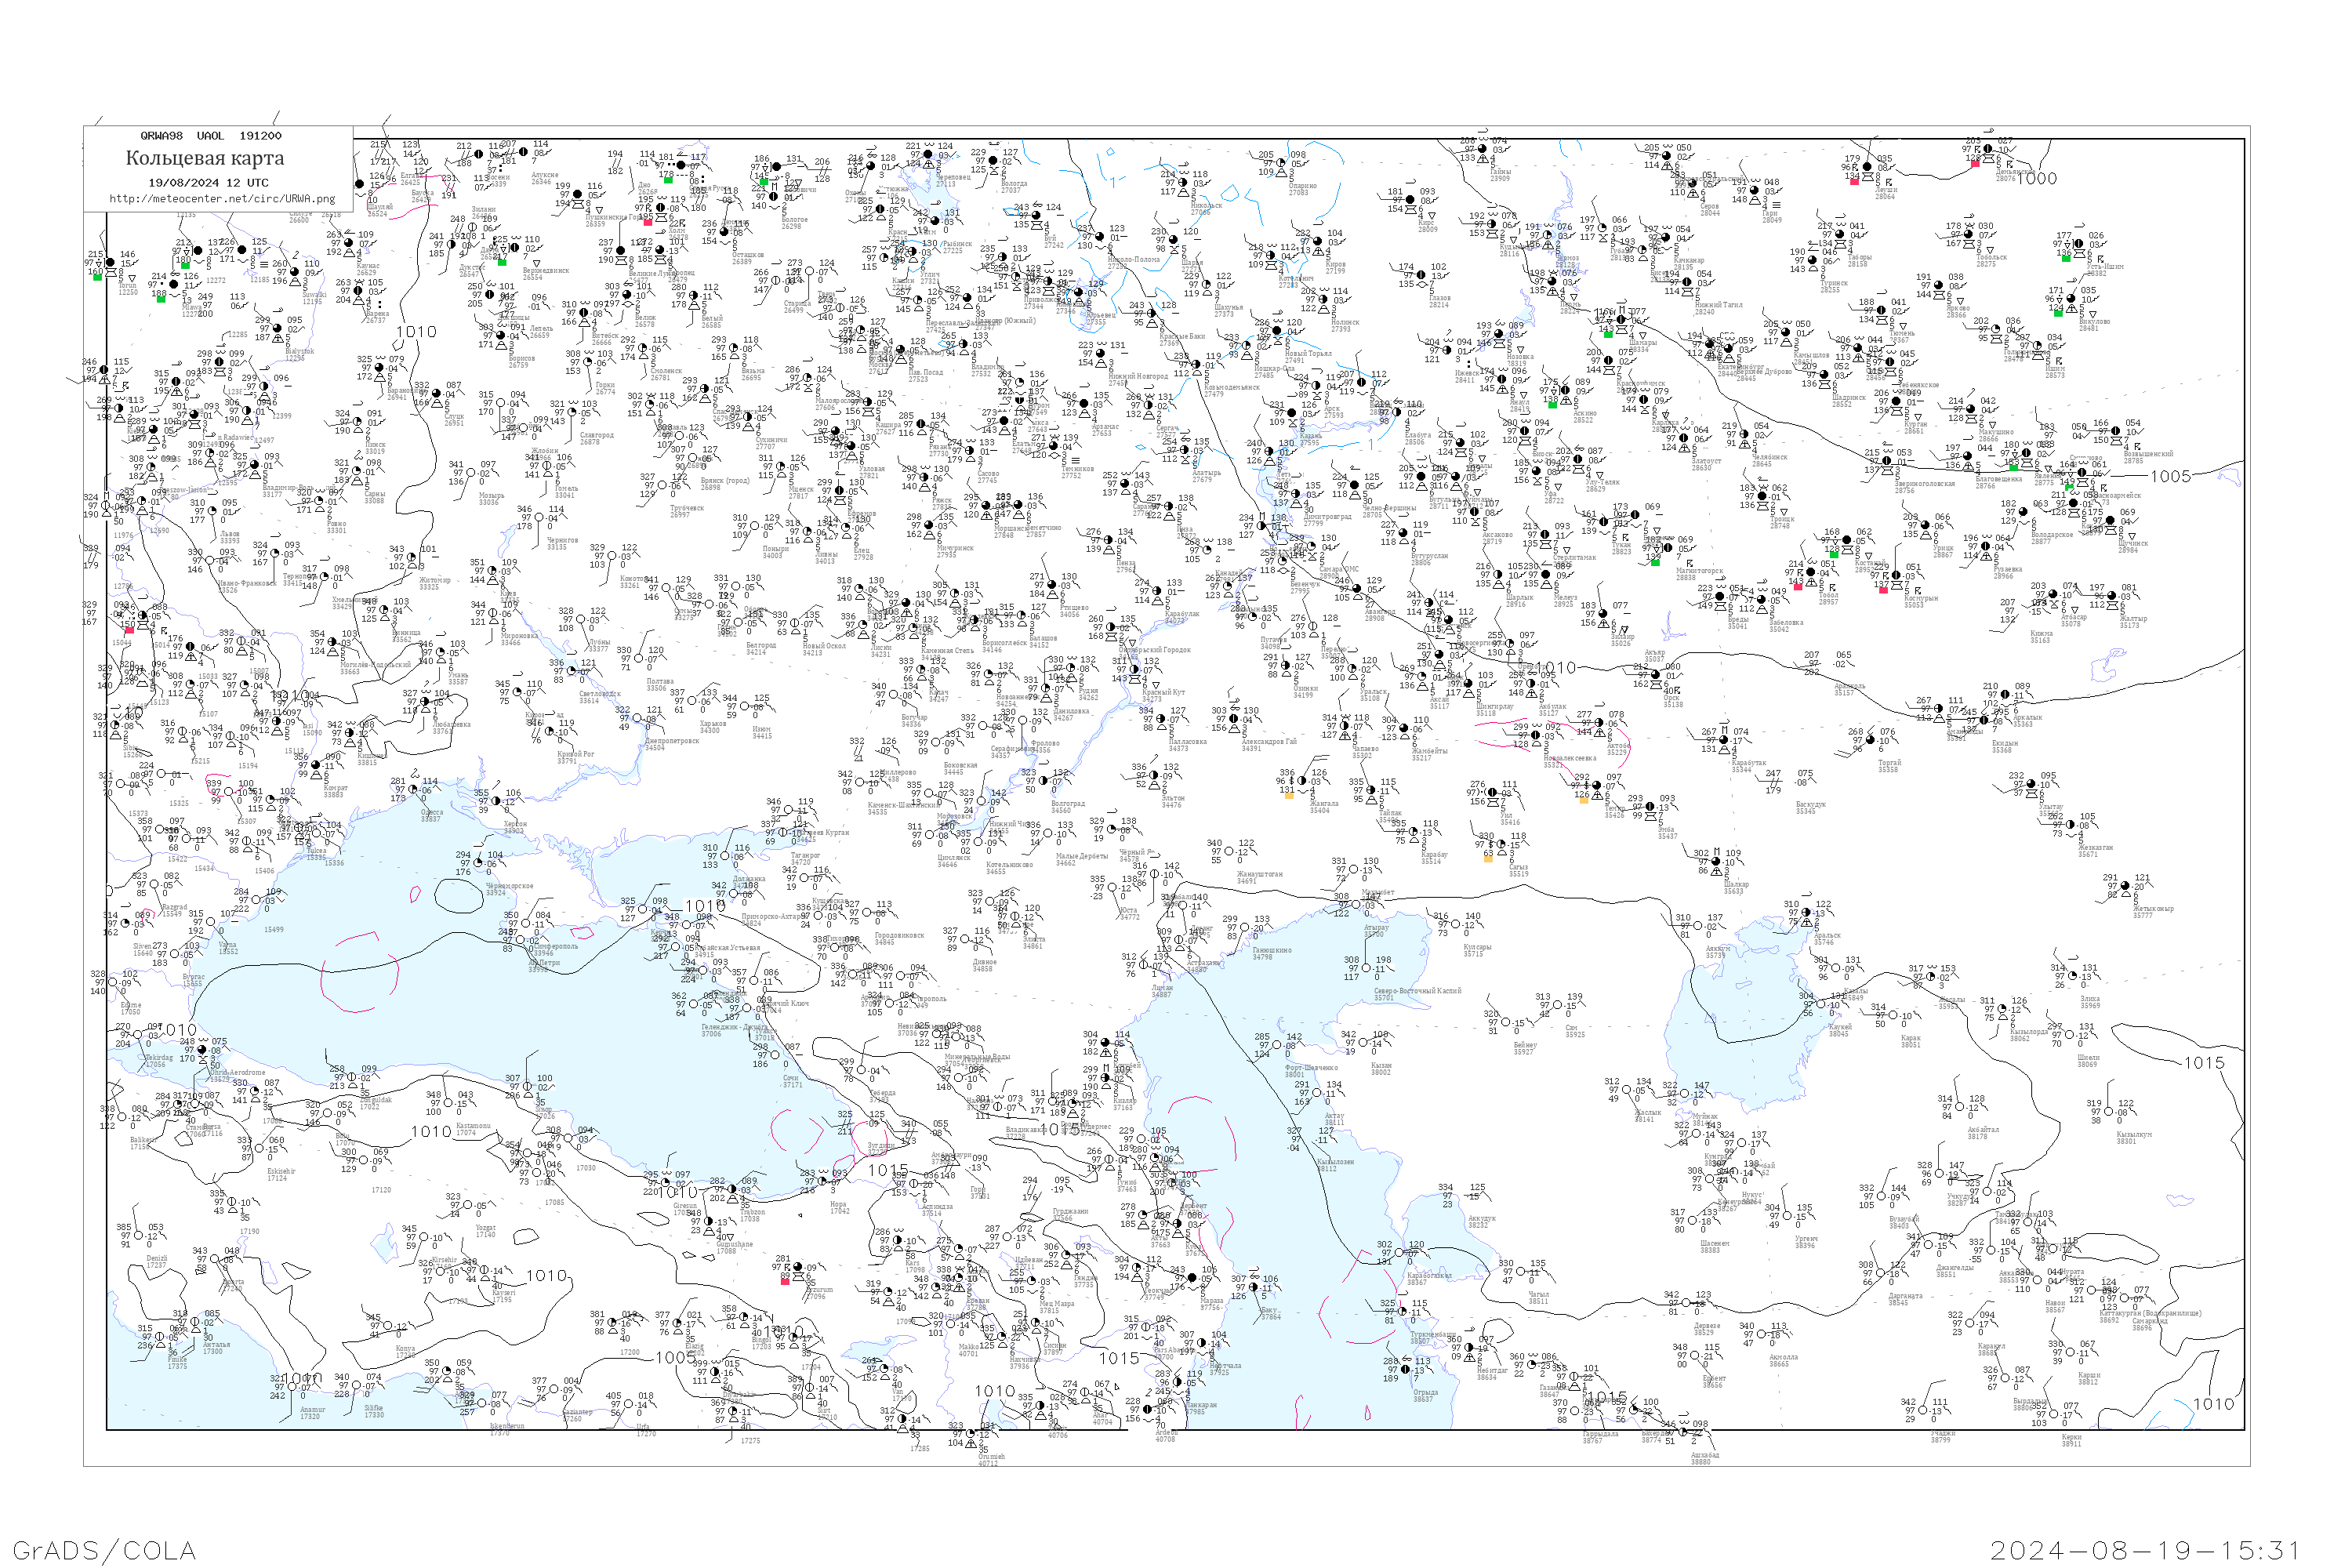Click the red square near Демьянское station
The width and height of the screenshot is (2352, 1568).
(1975, 163)
